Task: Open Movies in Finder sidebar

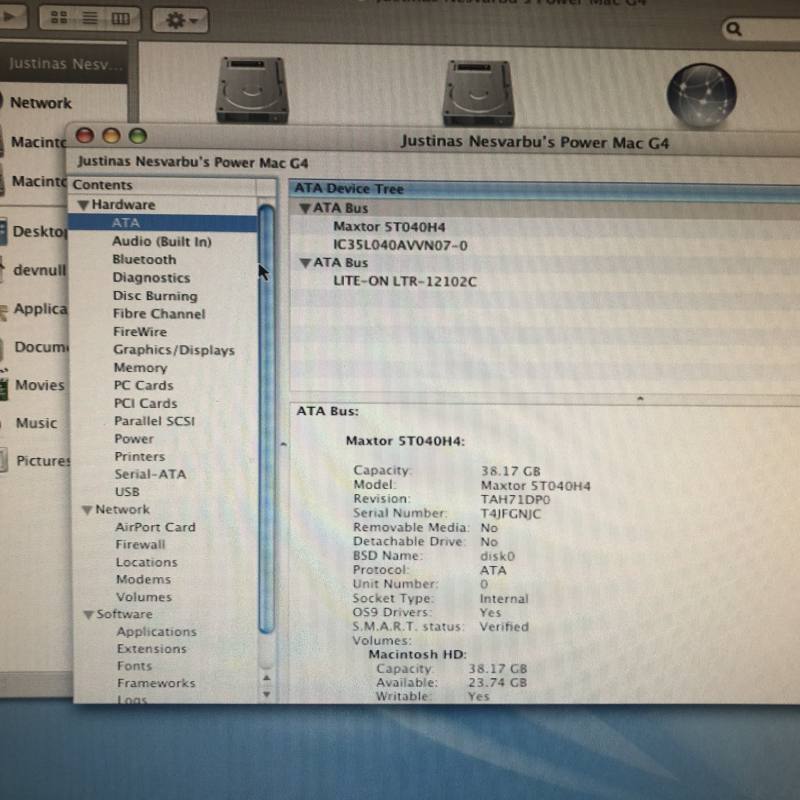Action: pos(40,385)
